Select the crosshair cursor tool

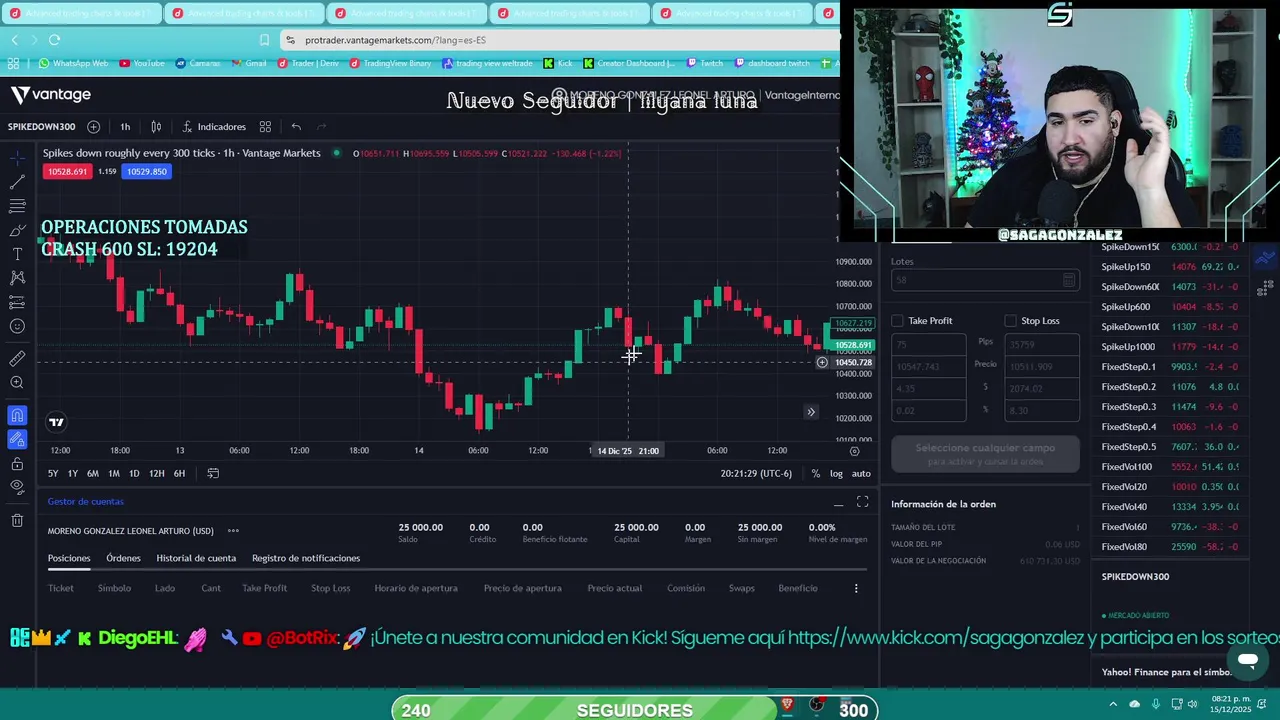pyautogui.click(x=17, y=158)
